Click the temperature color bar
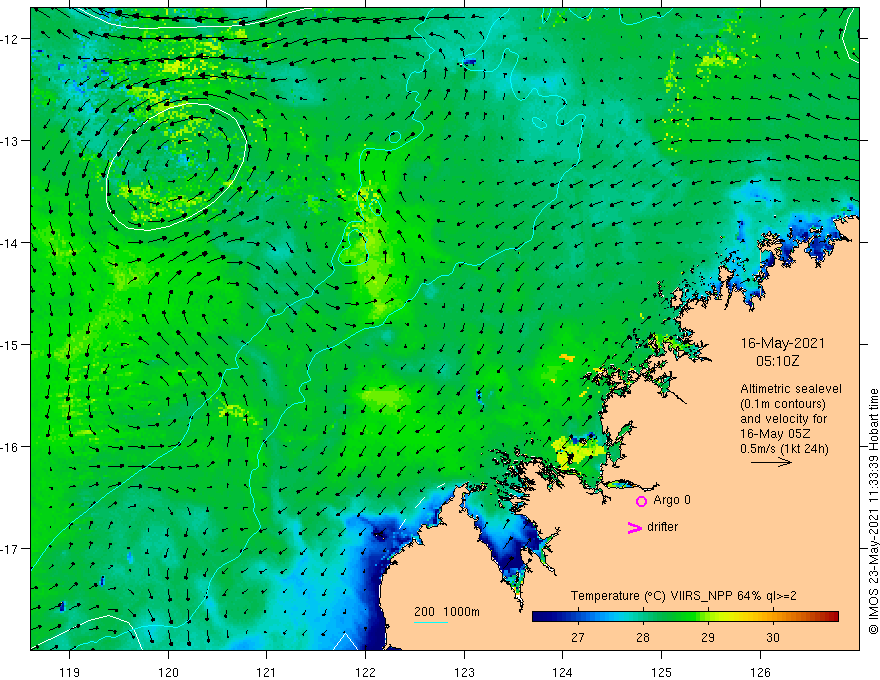 685,617
